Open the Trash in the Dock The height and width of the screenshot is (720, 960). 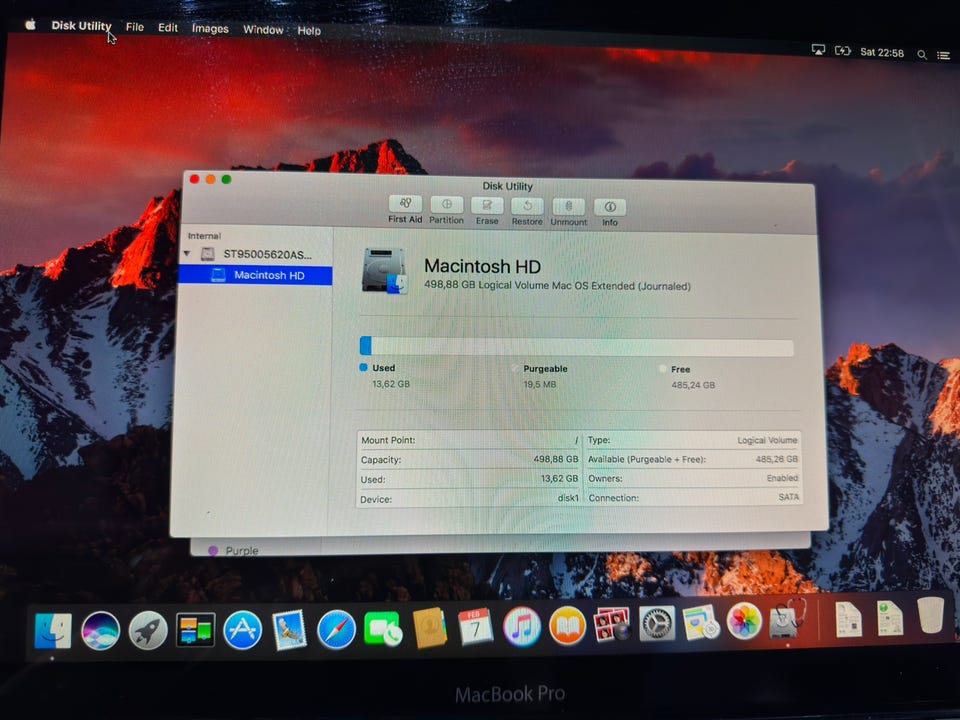coord(930,617)
